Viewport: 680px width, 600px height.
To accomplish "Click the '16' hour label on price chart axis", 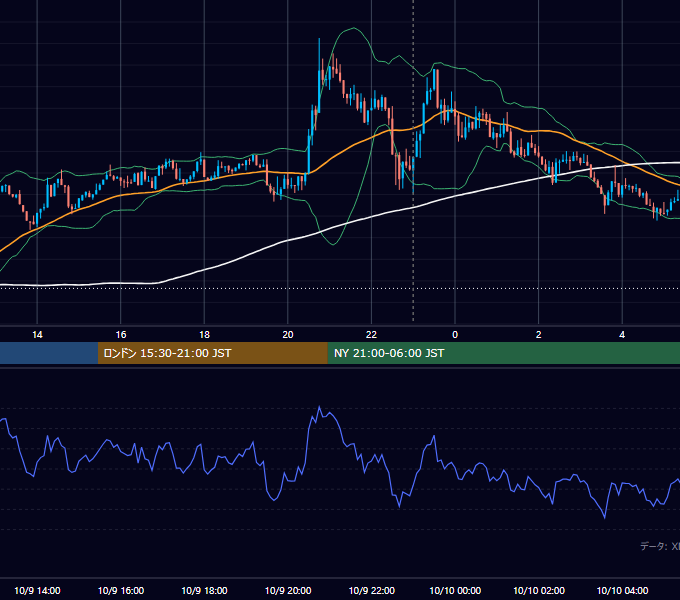I will click(121, 335).
